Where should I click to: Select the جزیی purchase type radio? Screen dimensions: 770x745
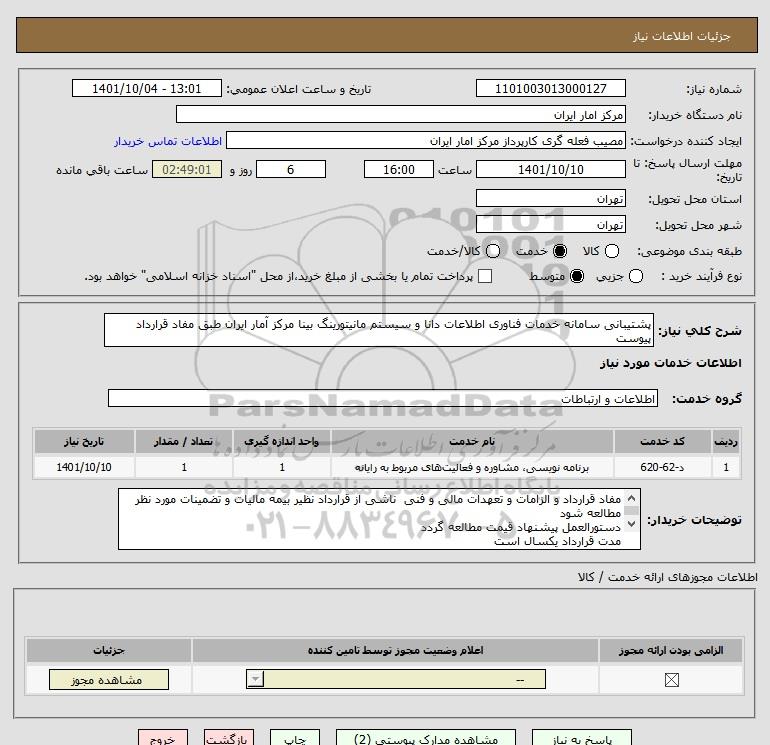point(635,276)
